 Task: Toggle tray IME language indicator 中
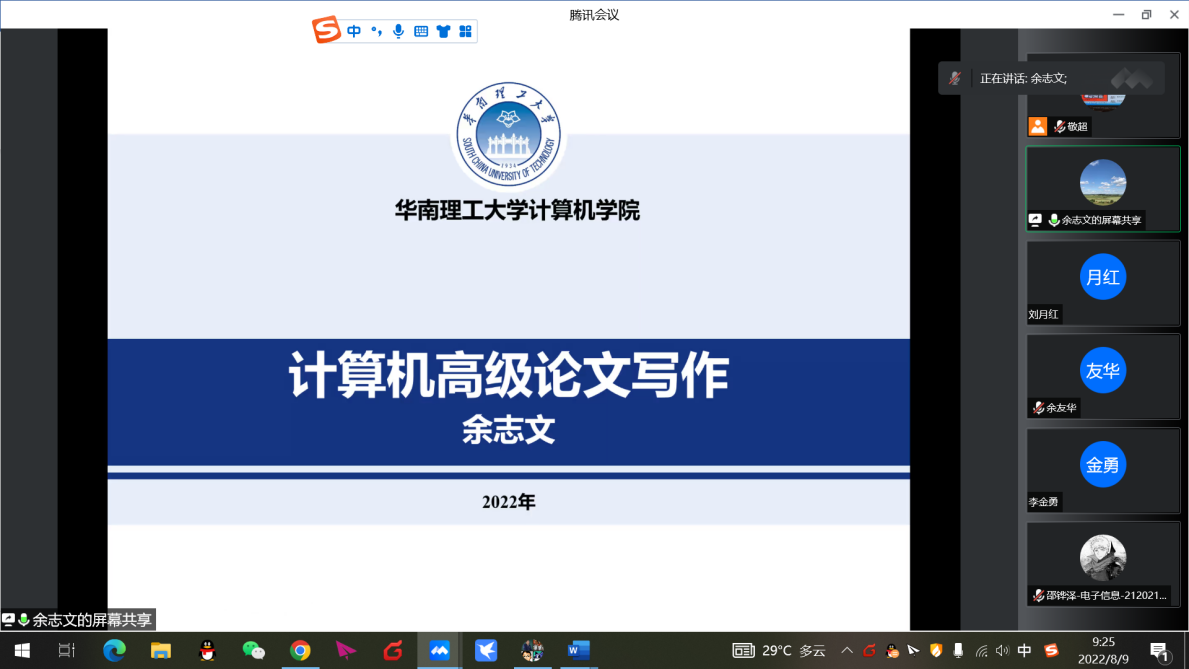(1024, 651)
